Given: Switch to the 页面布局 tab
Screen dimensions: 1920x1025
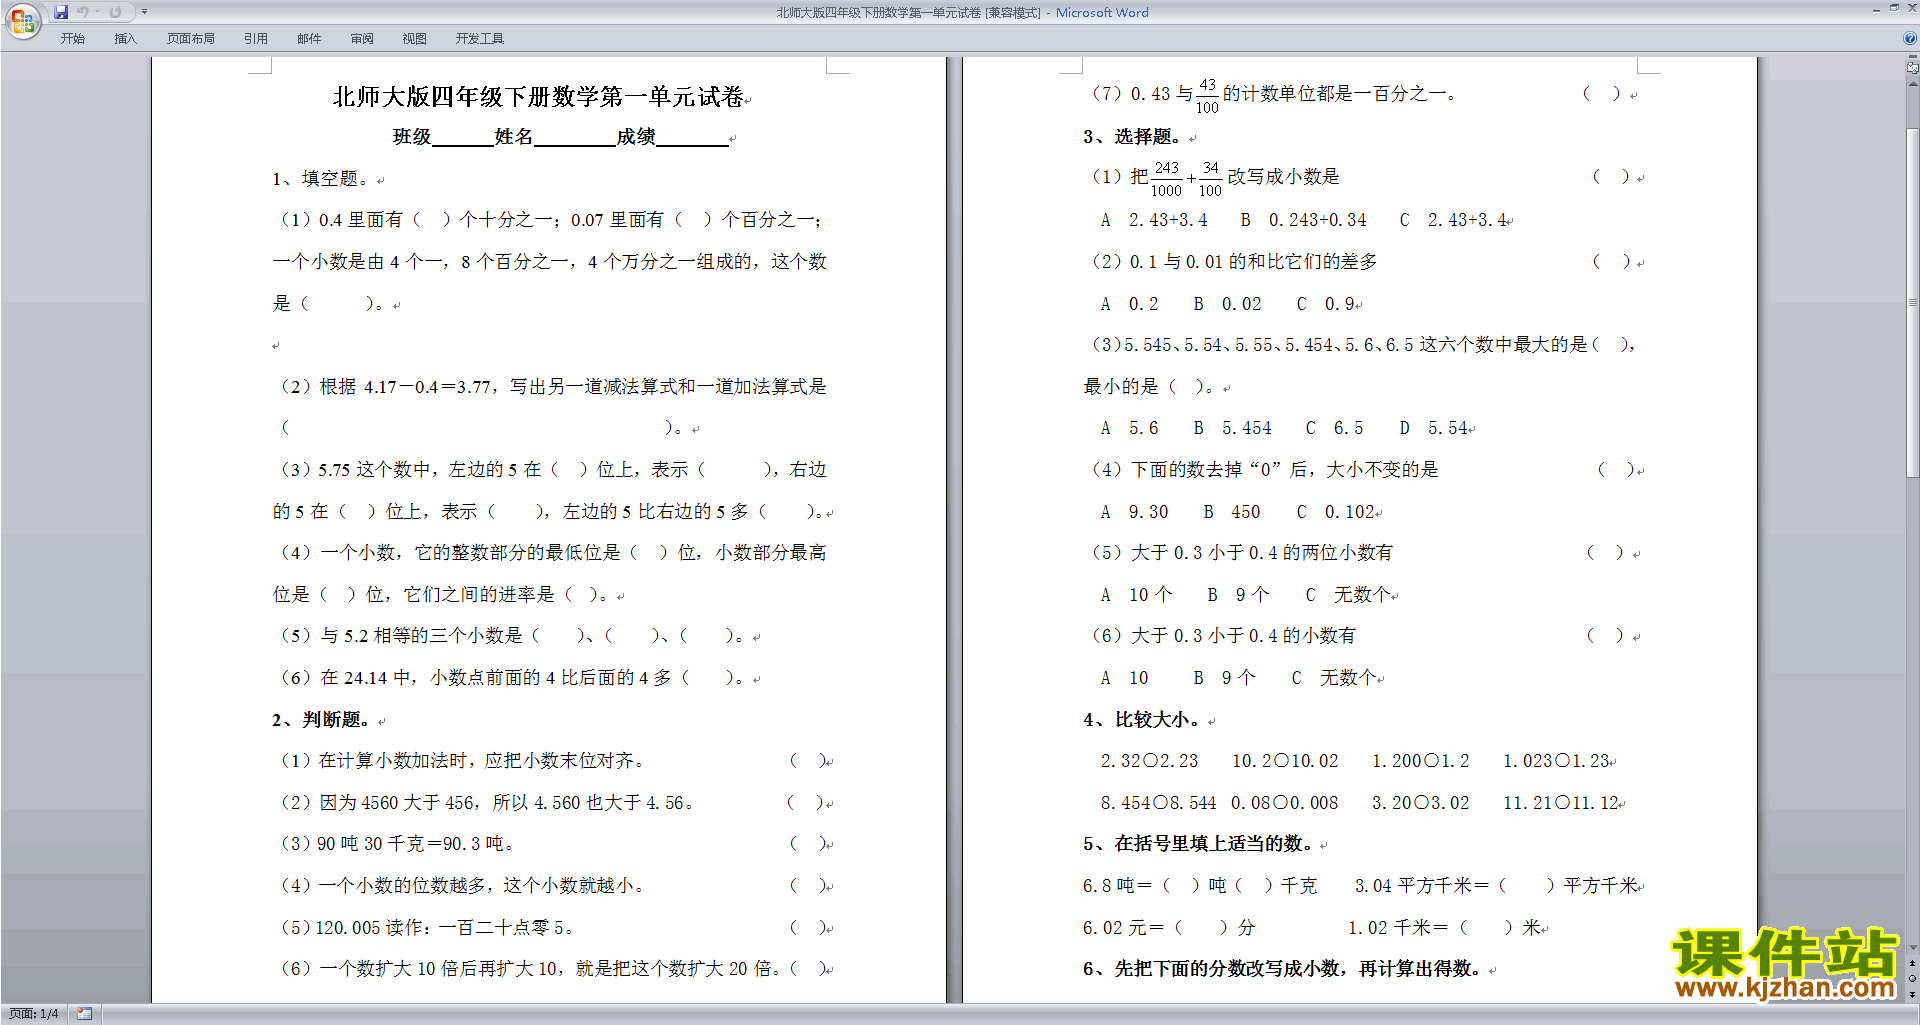Looking at the screenshot, I should point(191,38).
